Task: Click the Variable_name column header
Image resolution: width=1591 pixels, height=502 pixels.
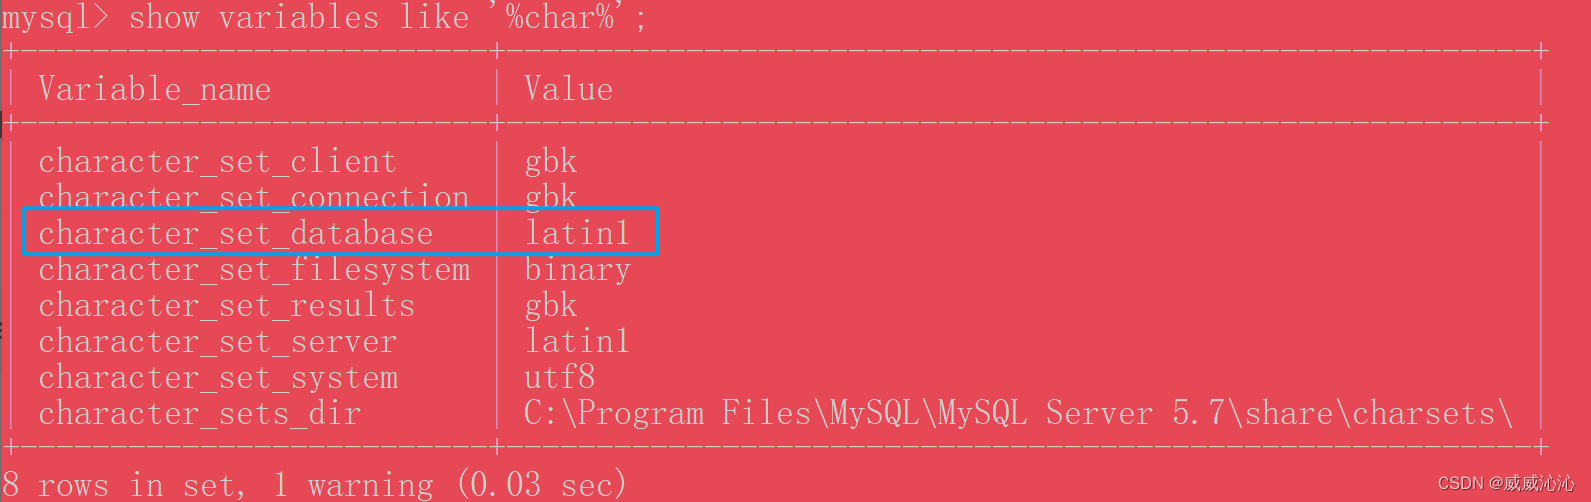Action: pos(155,89)
